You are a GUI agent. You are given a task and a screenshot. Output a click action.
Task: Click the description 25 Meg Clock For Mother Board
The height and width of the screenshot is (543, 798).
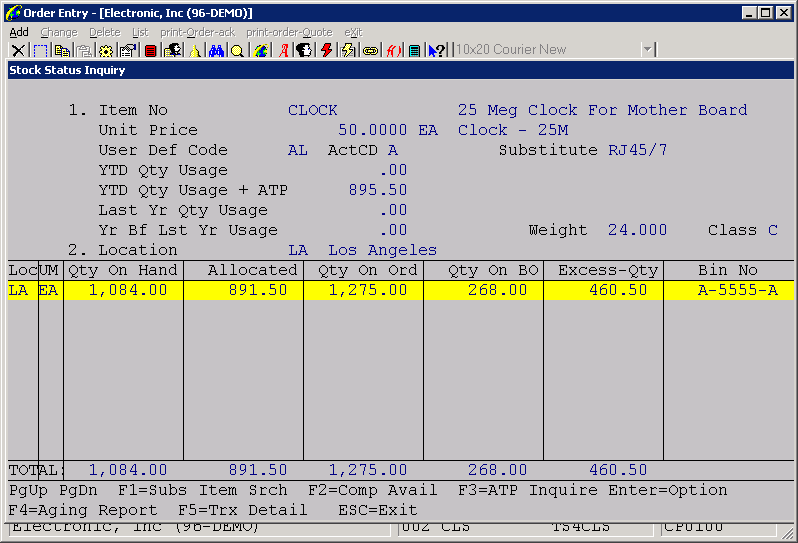(603, 110)
